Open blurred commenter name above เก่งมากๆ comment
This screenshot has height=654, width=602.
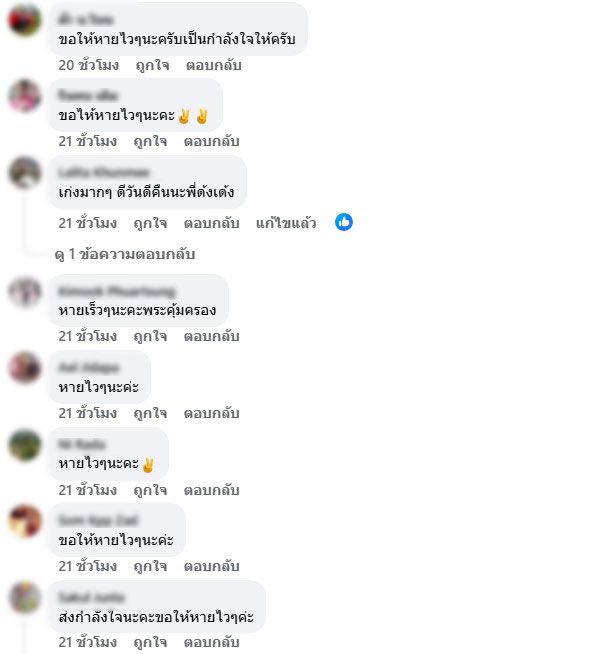click(x=104, y=172)
